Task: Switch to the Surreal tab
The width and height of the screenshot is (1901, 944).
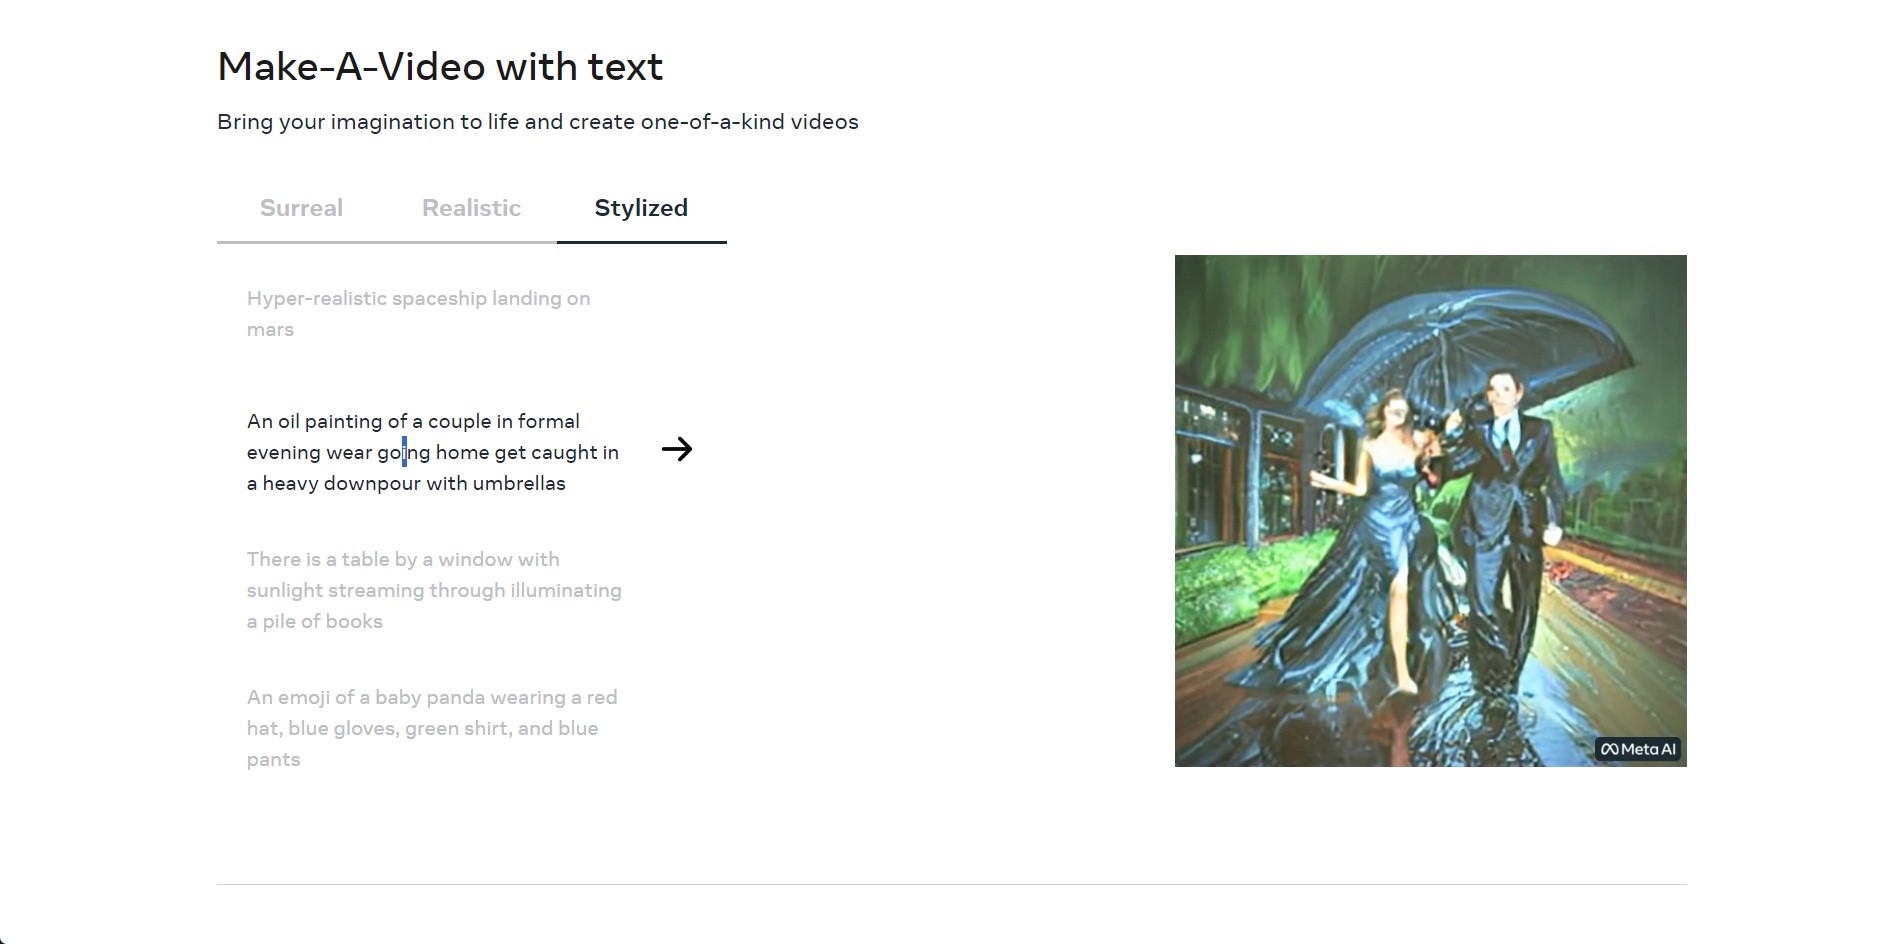Action: click(301, 208)
